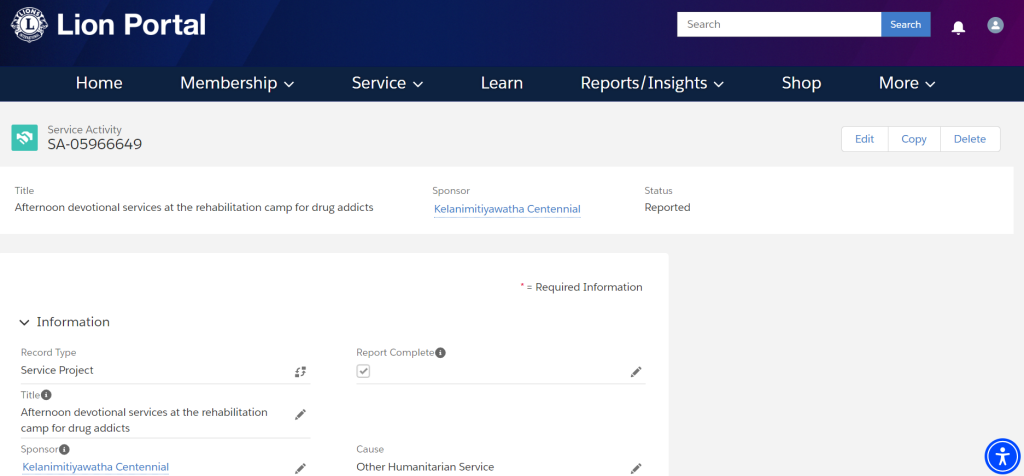Open the user profile avatar

pos(995,25)
